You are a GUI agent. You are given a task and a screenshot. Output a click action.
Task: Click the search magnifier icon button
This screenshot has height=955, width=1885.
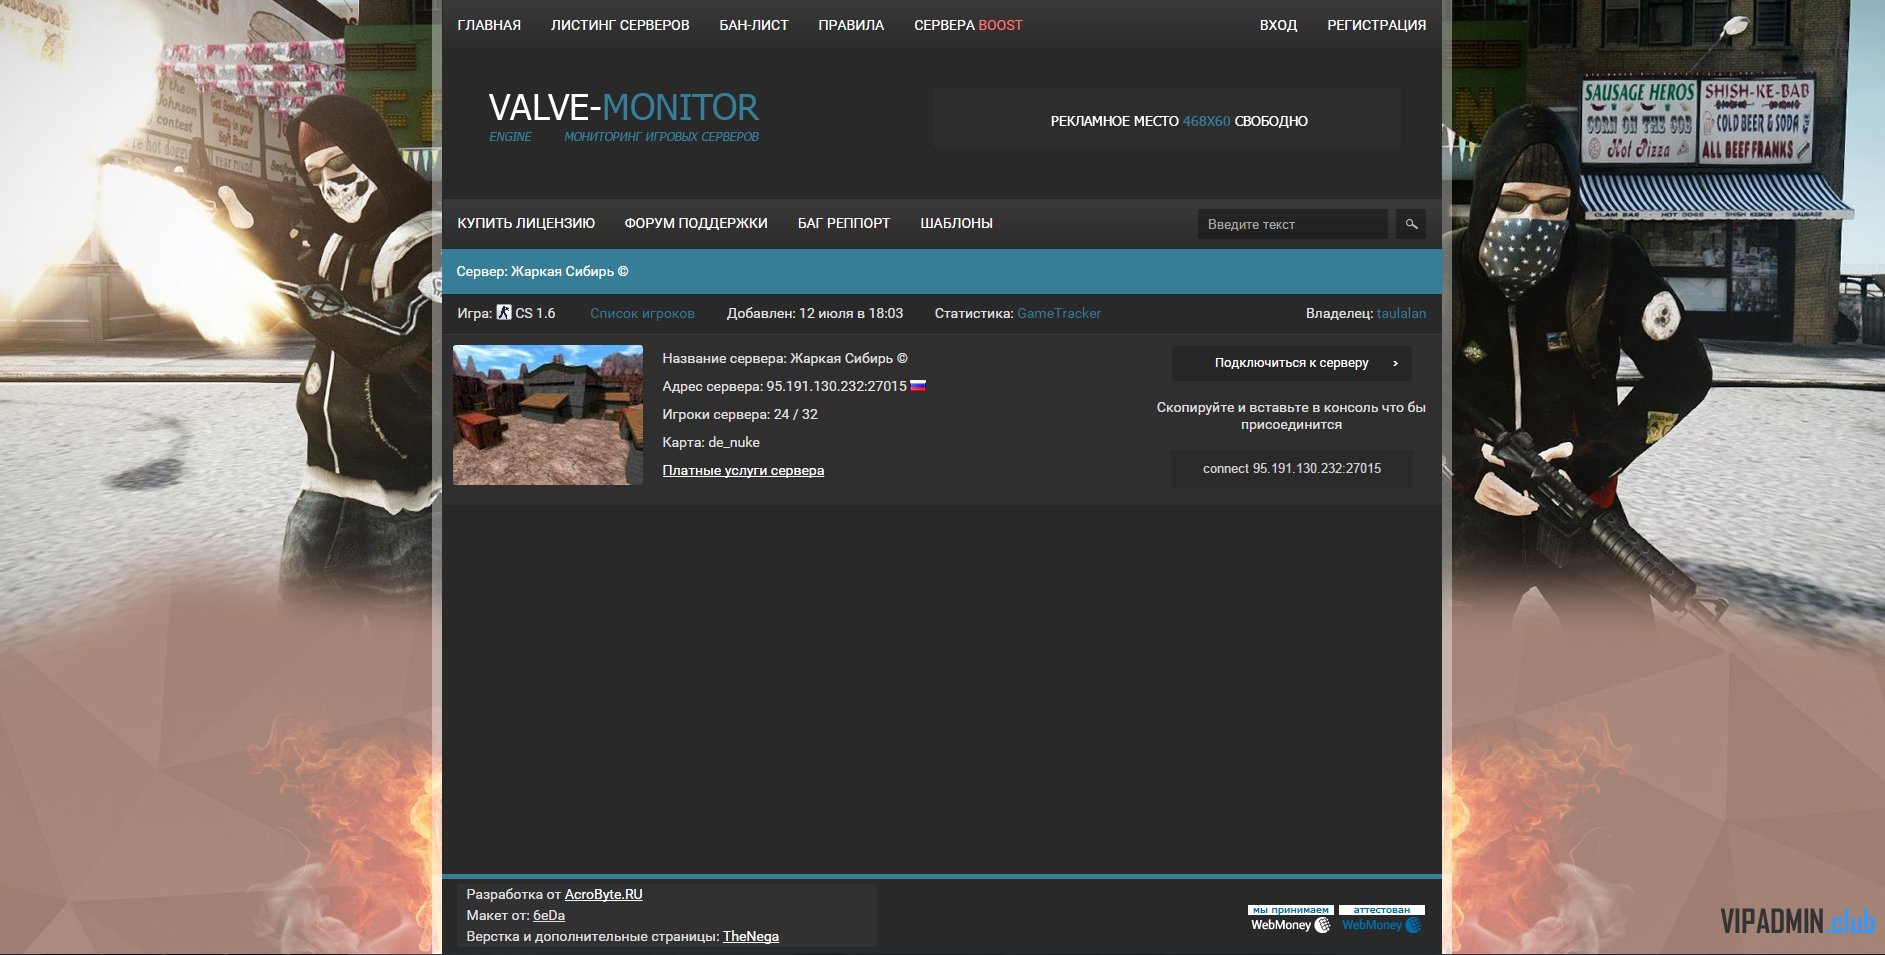click(1411, 224)
